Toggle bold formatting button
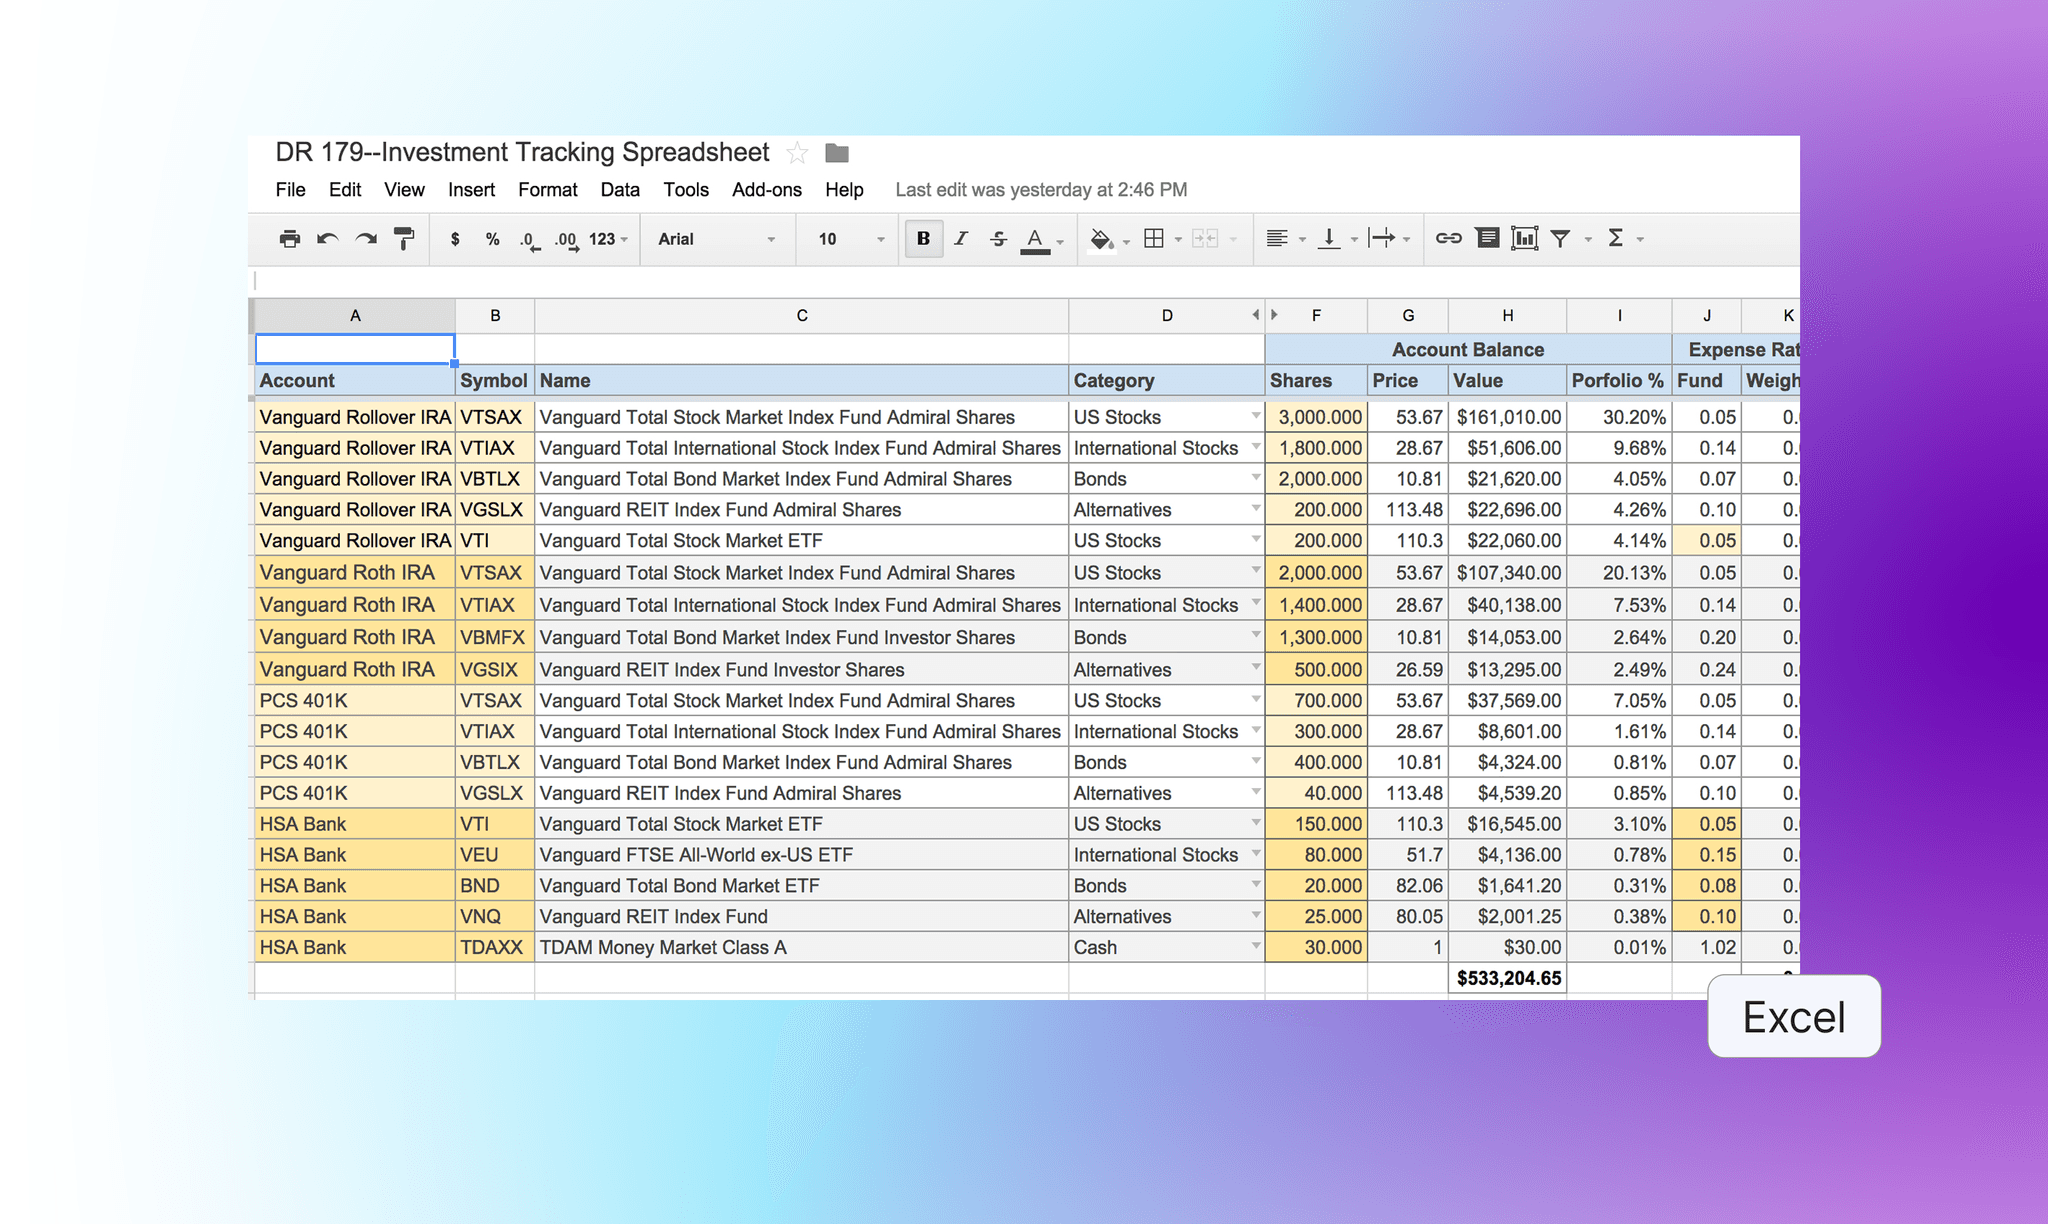Viewport: 2048px width, 1224px height. [x=923, y=239]
